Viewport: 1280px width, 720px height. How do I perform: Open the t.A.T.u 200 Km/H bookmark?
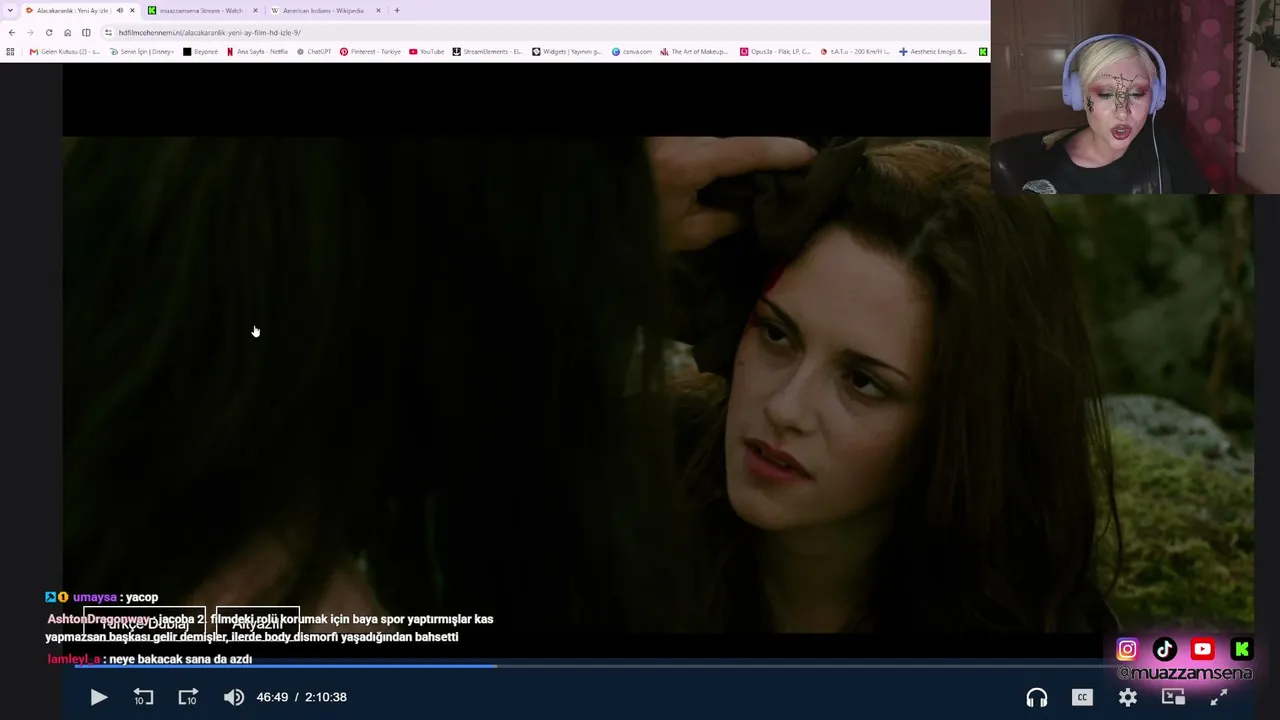(854, 51)
